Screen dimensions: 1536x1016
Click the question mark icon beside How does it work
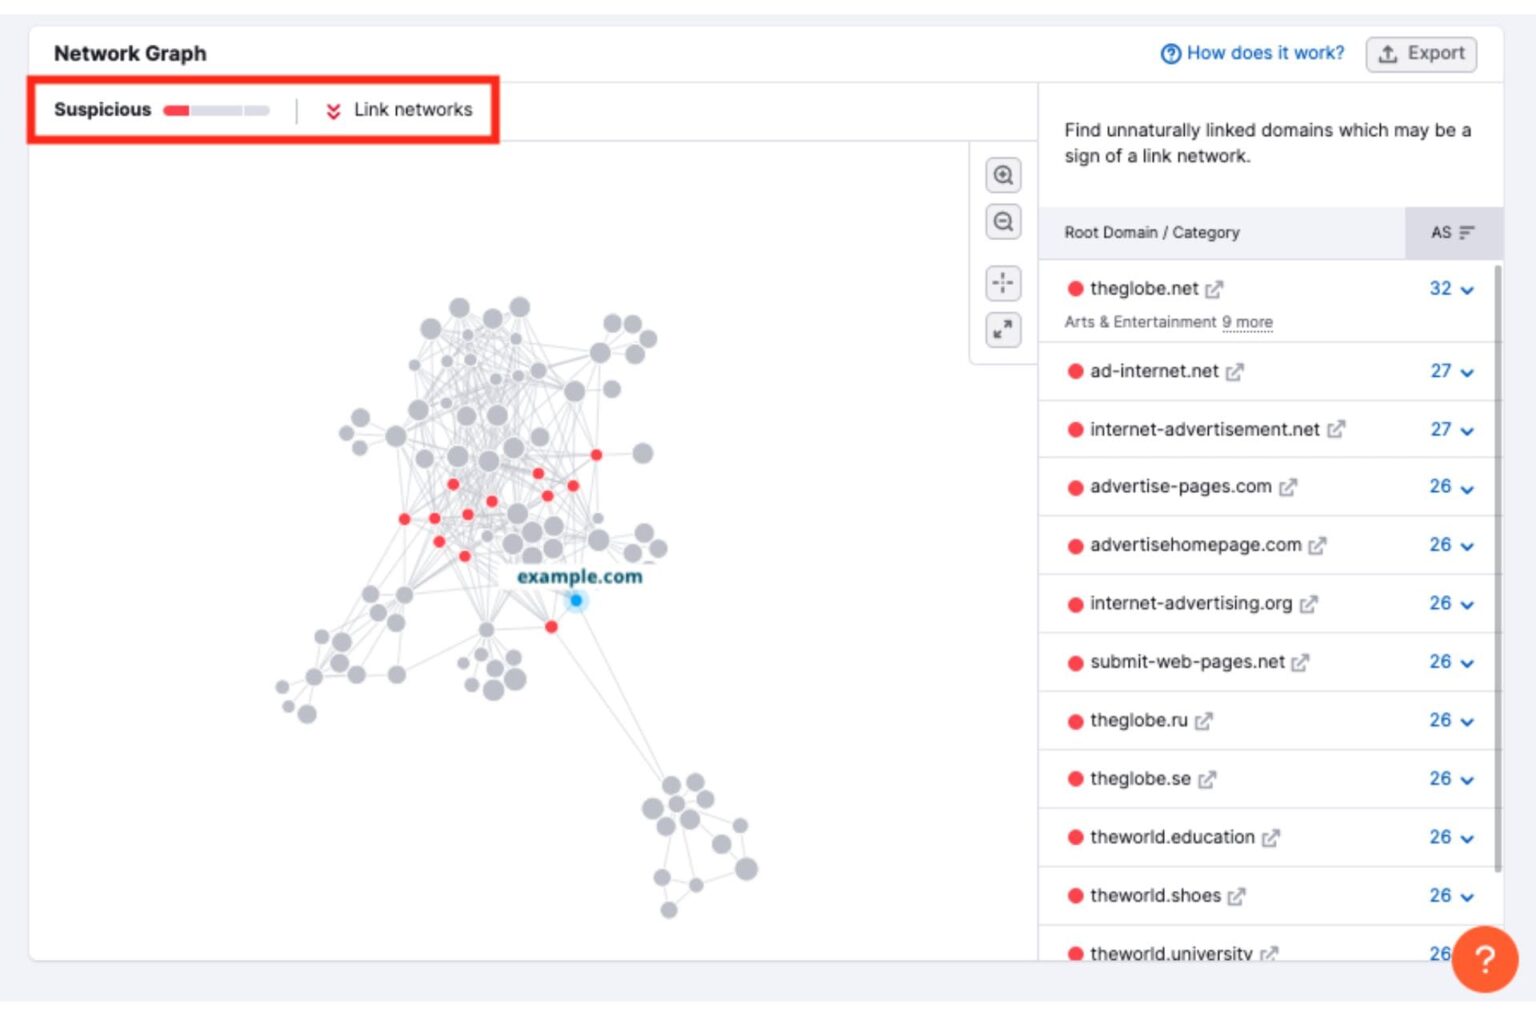[x=1168, y=53]
